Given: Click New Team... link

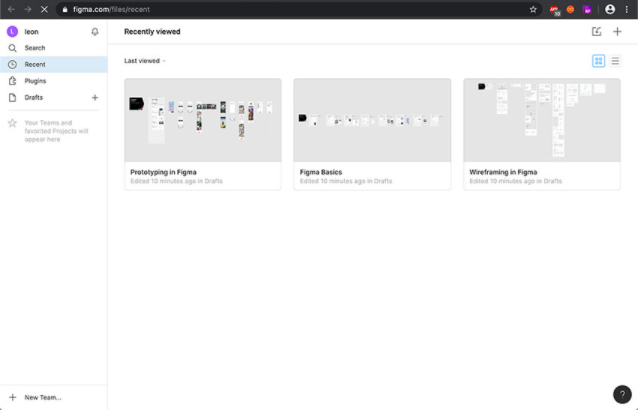Looking at the screenshot, I should pos(43,399).
